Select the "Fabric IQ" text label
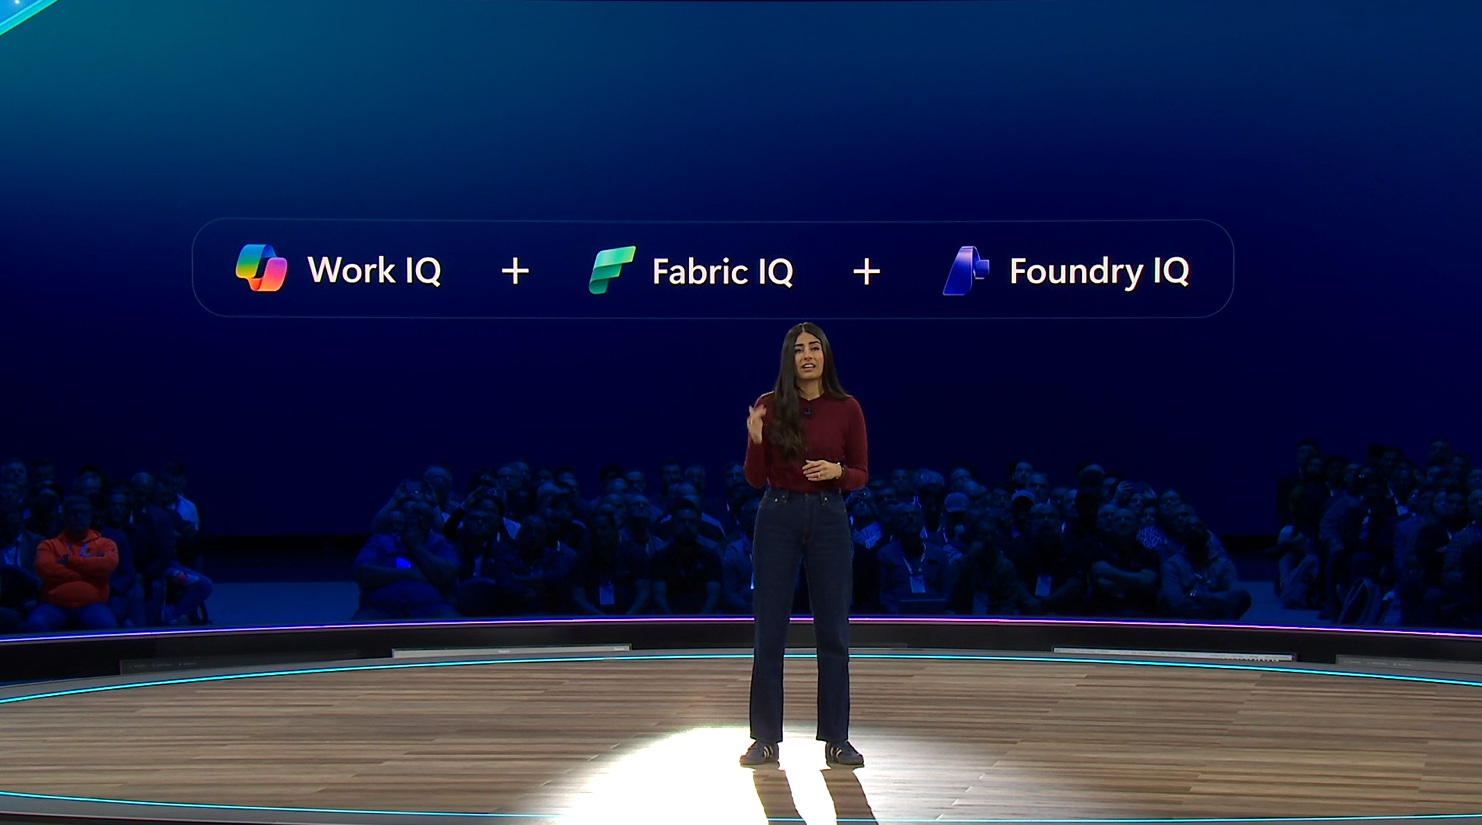 pos(722,271)
